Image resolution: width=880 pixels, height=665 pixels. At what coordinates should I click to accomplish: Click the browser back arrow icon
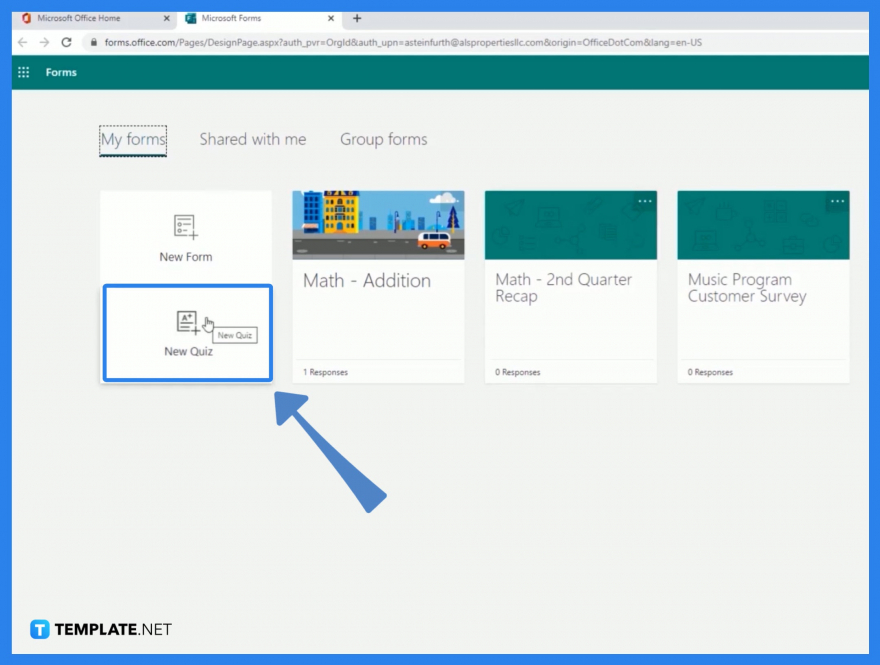coord(22,42)
